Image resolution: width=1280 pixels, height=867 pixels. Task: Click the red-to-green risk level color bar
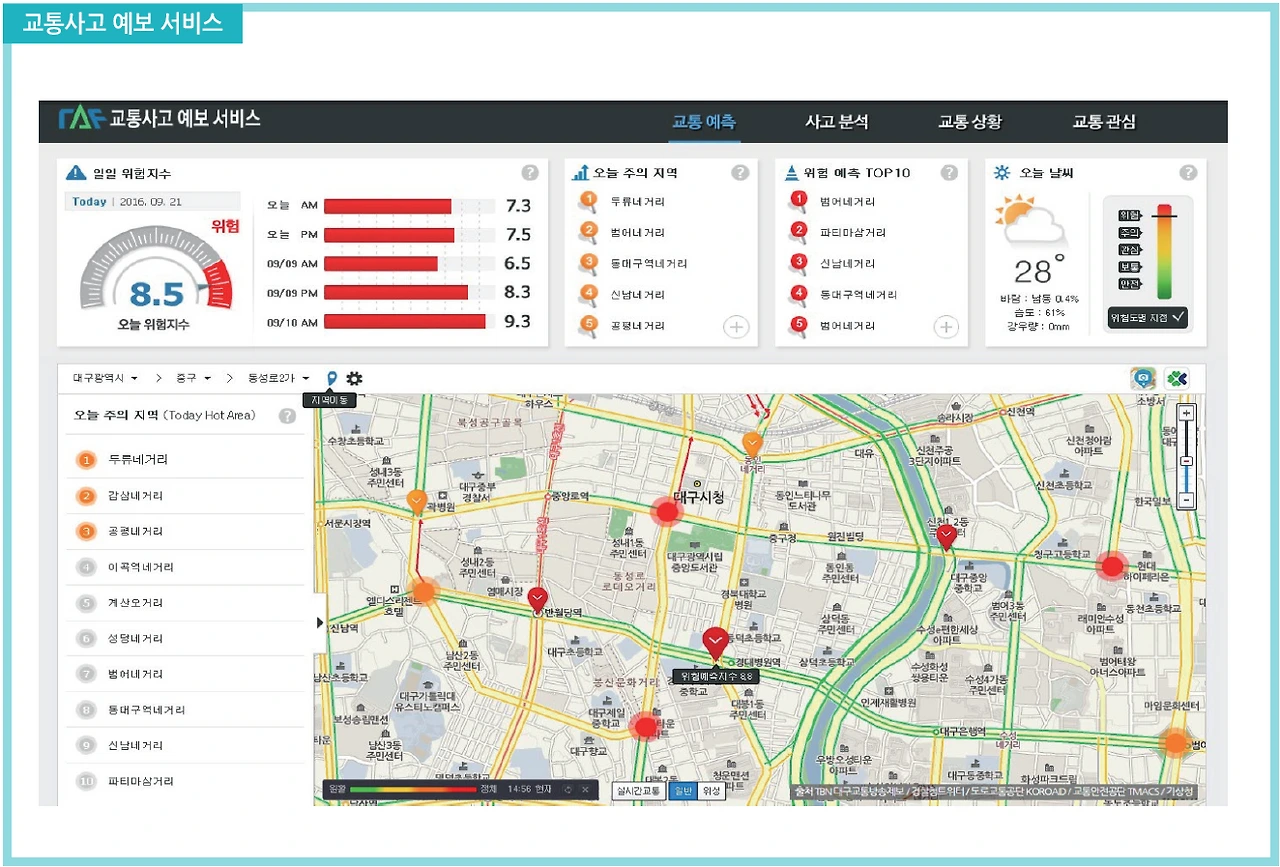click(1163, 253)
